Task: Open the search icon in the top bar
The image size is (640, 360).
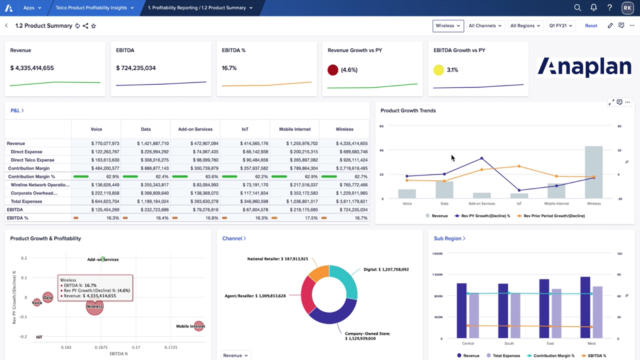Action: pos(577,8)
